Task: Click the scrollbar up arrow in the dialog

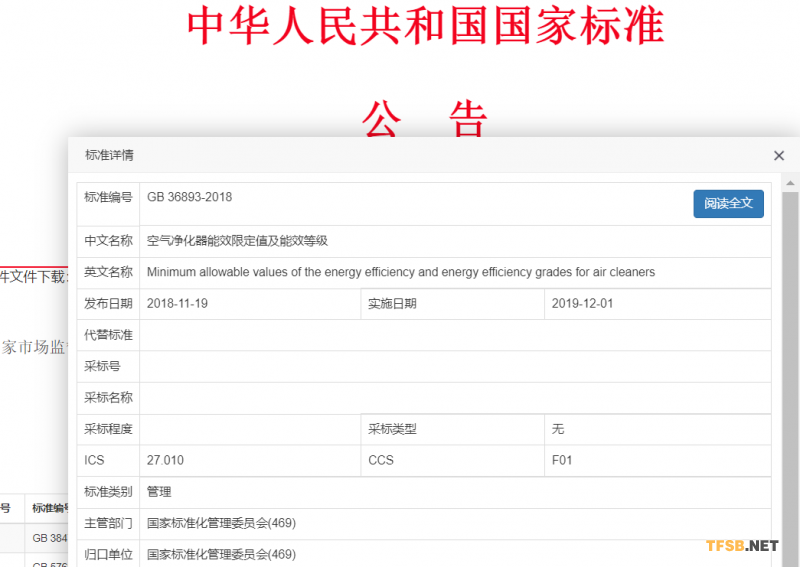Action: (x=789, y=183)
